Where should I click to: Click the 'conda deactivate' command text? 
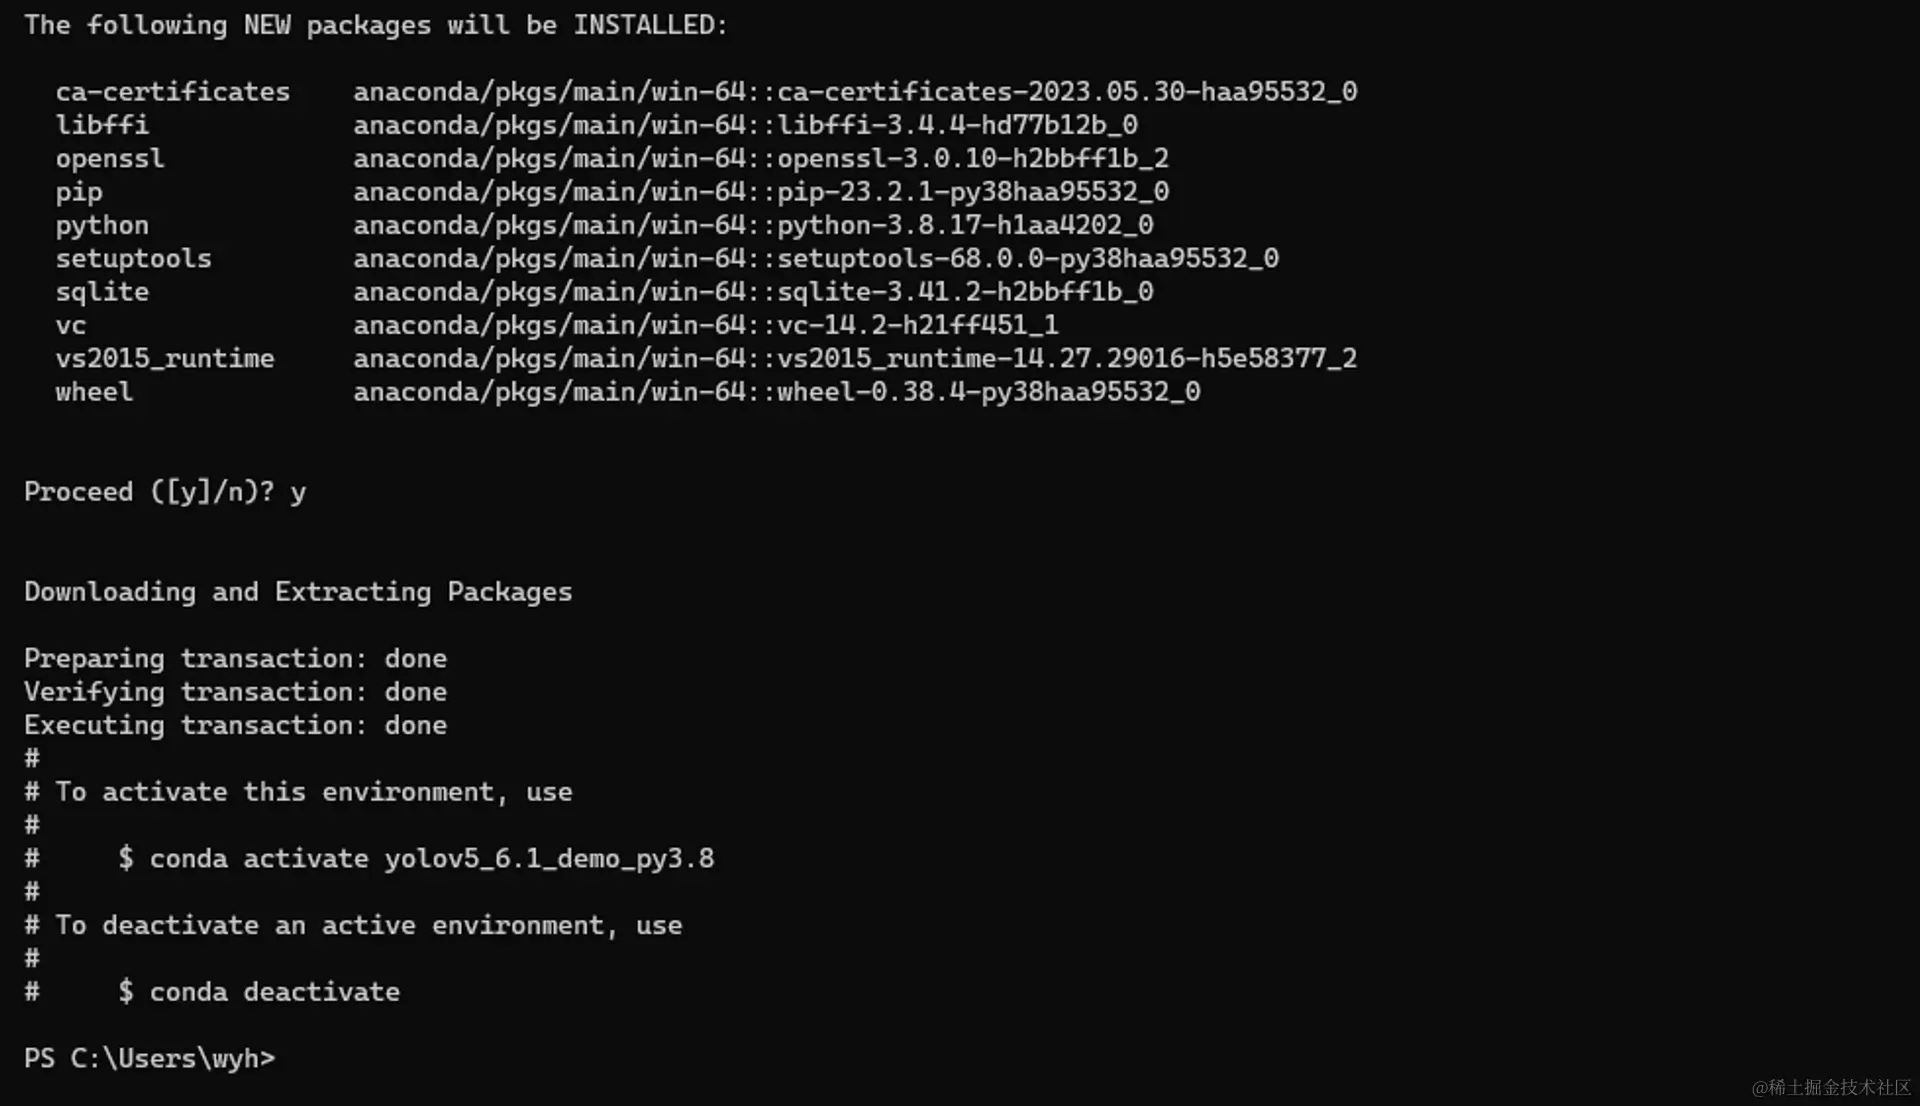[274, 991]
